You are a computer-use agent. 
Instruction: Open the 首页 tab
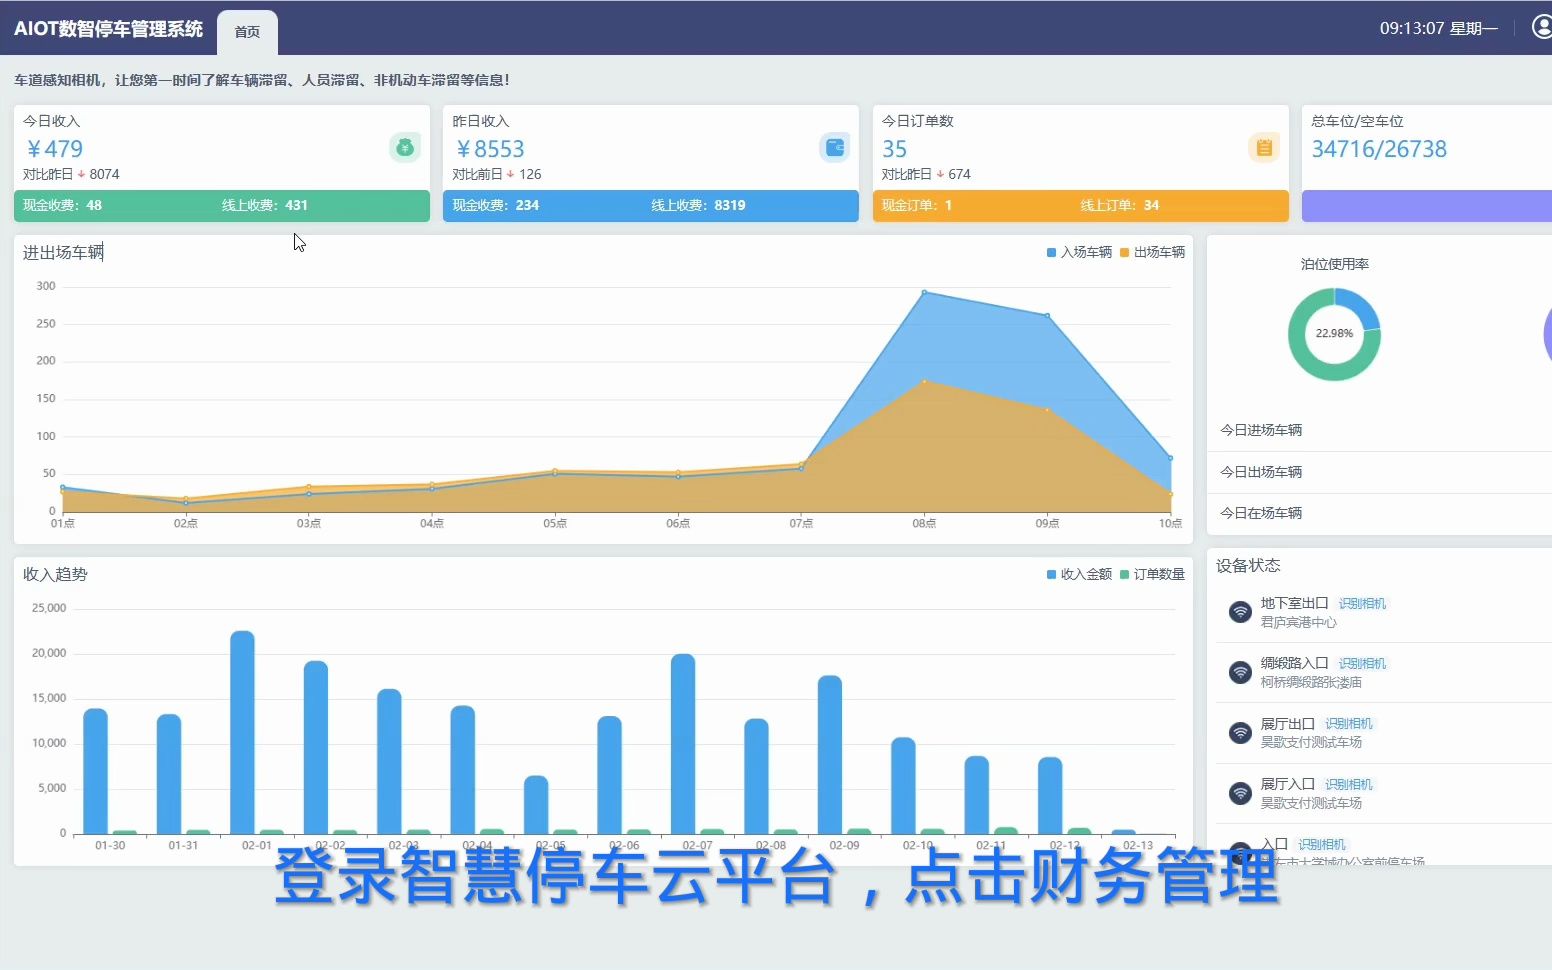click(x=247, y=32)
